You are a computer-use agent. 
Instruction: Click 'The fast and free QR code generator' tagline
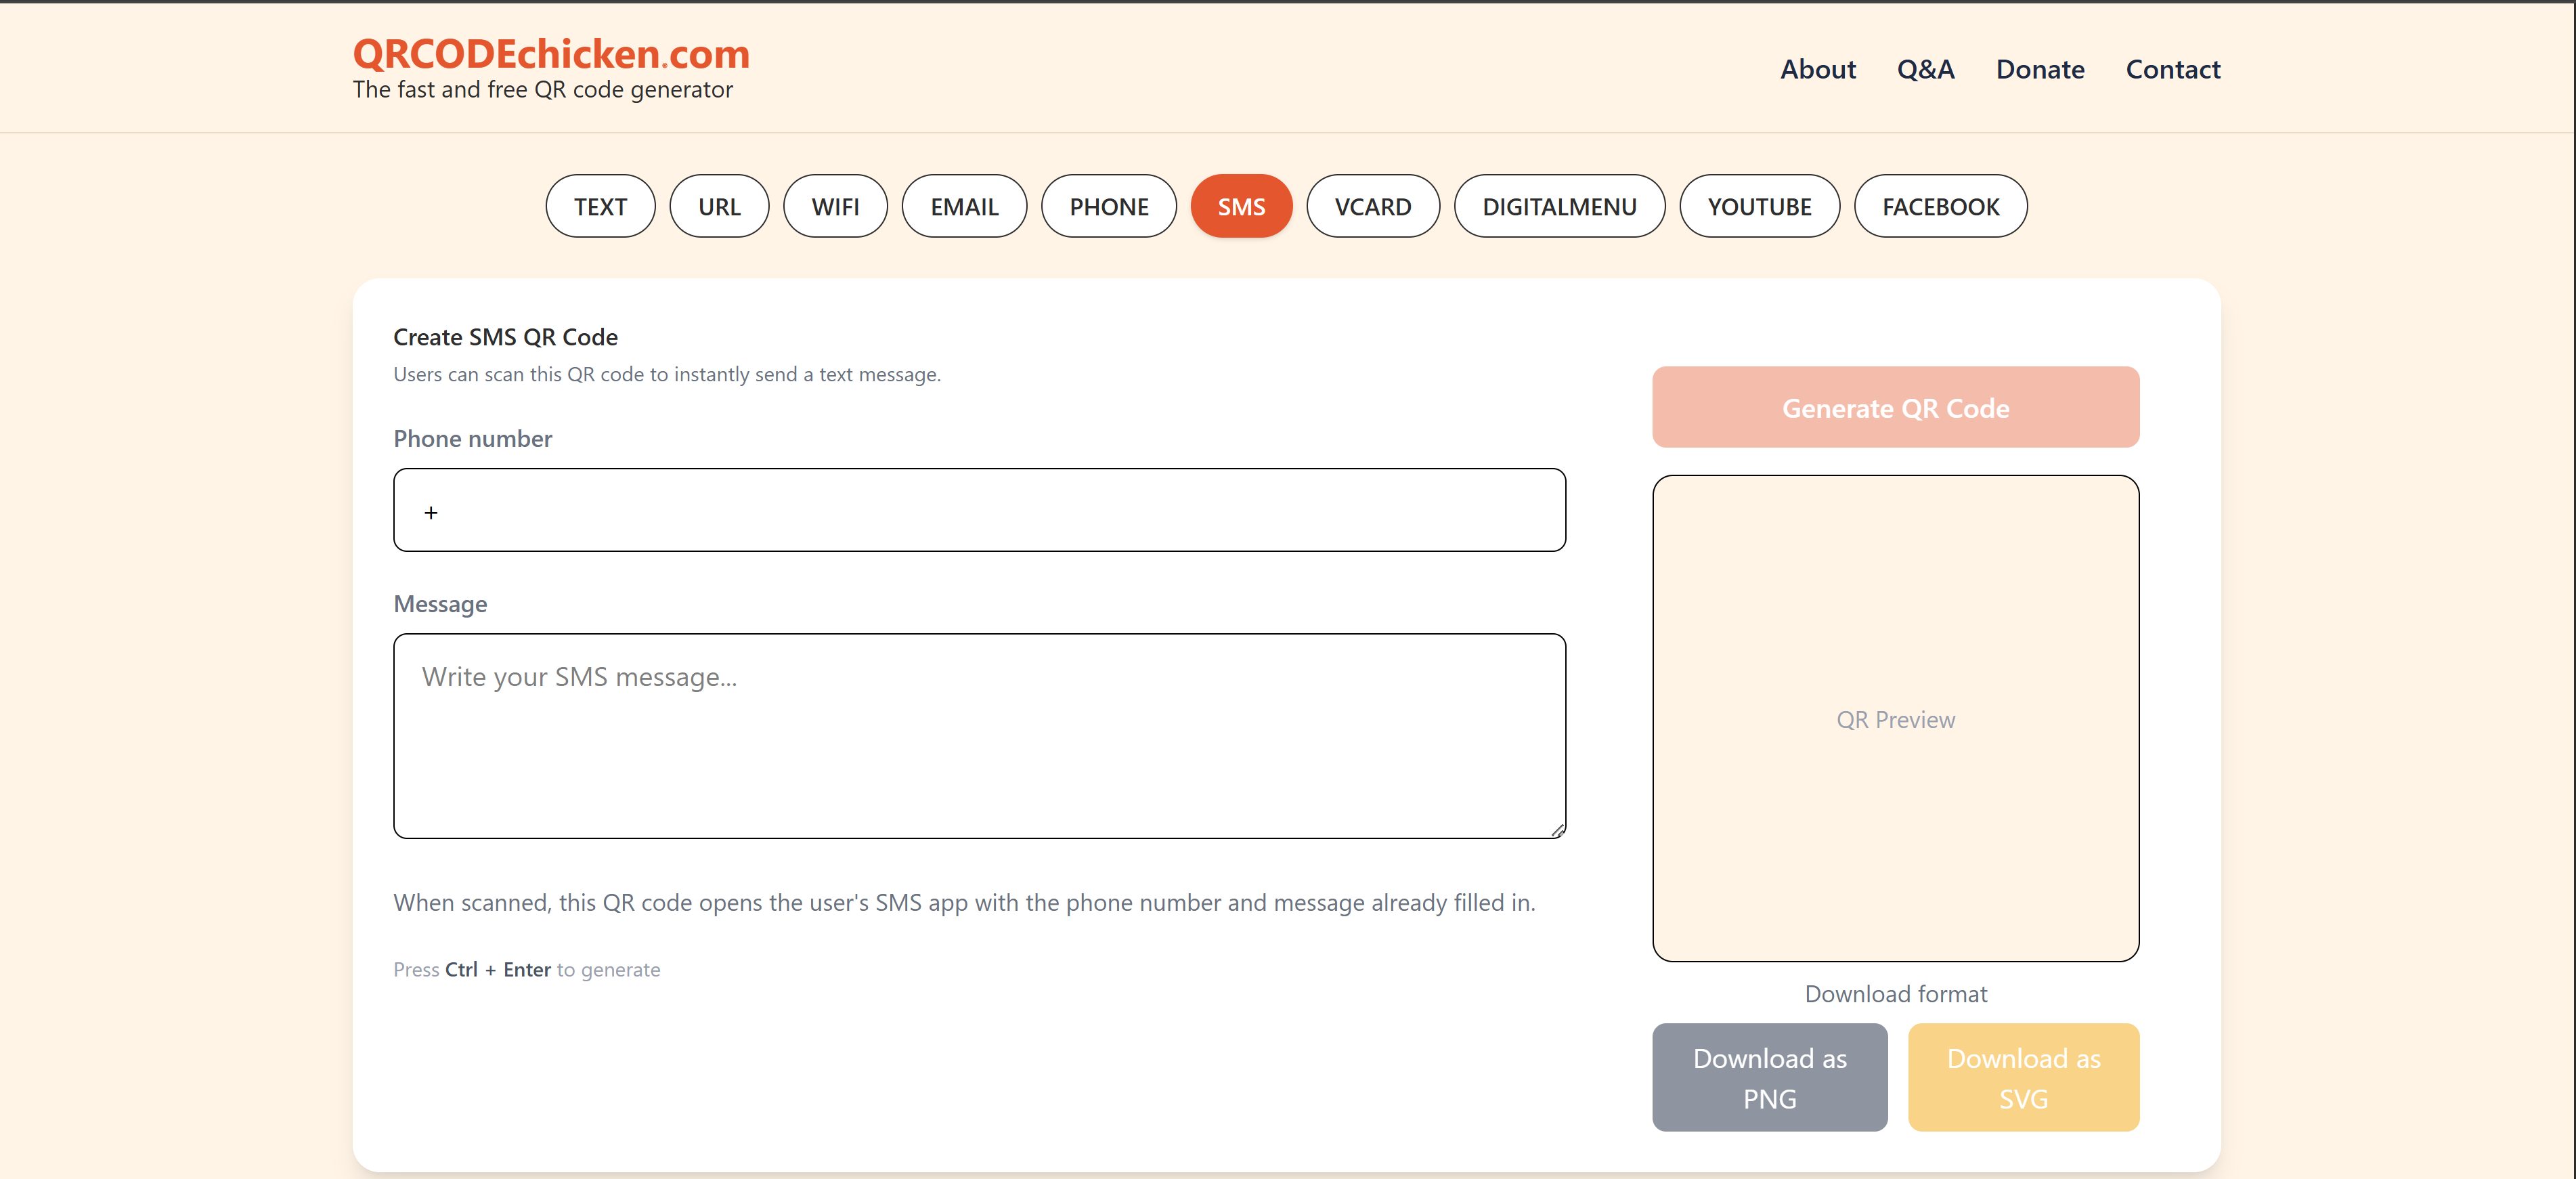coord(542,90)
